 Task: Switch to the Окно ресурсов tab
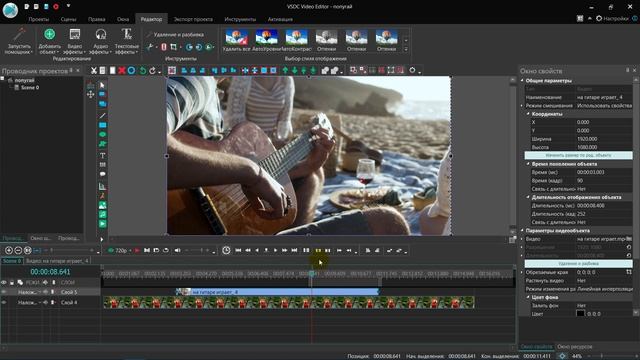(x=575, y=347)
